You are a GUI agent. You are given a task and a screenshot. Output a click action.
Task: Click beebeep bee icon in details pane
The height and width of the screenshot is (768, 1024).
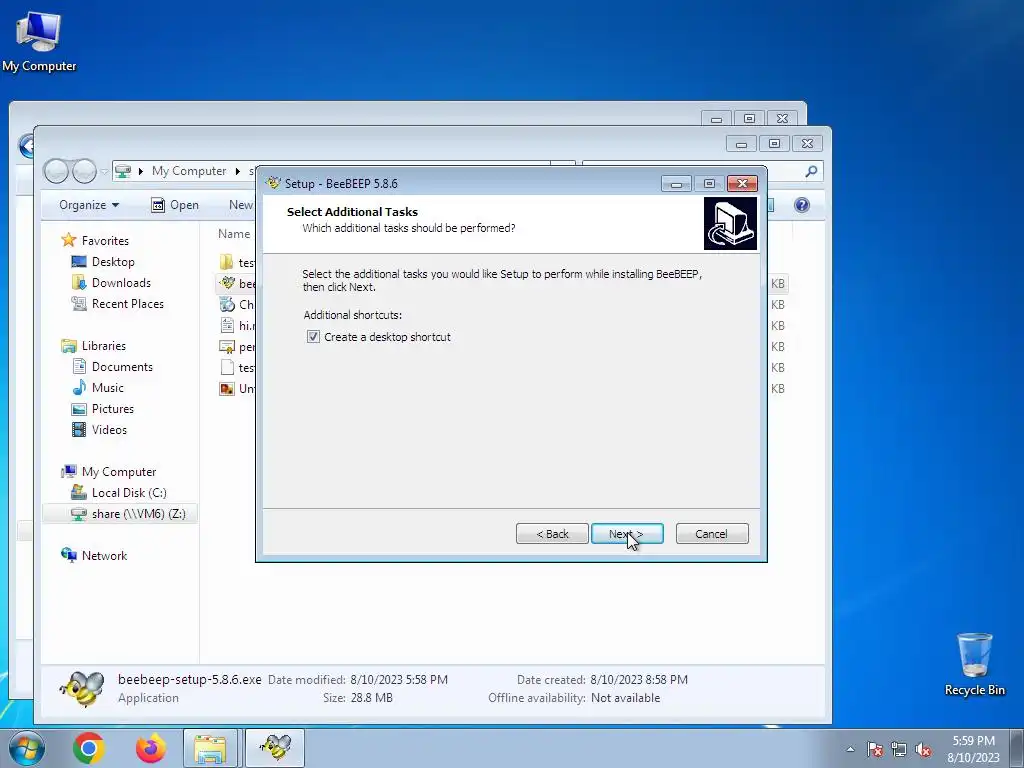tap(82, 688)
